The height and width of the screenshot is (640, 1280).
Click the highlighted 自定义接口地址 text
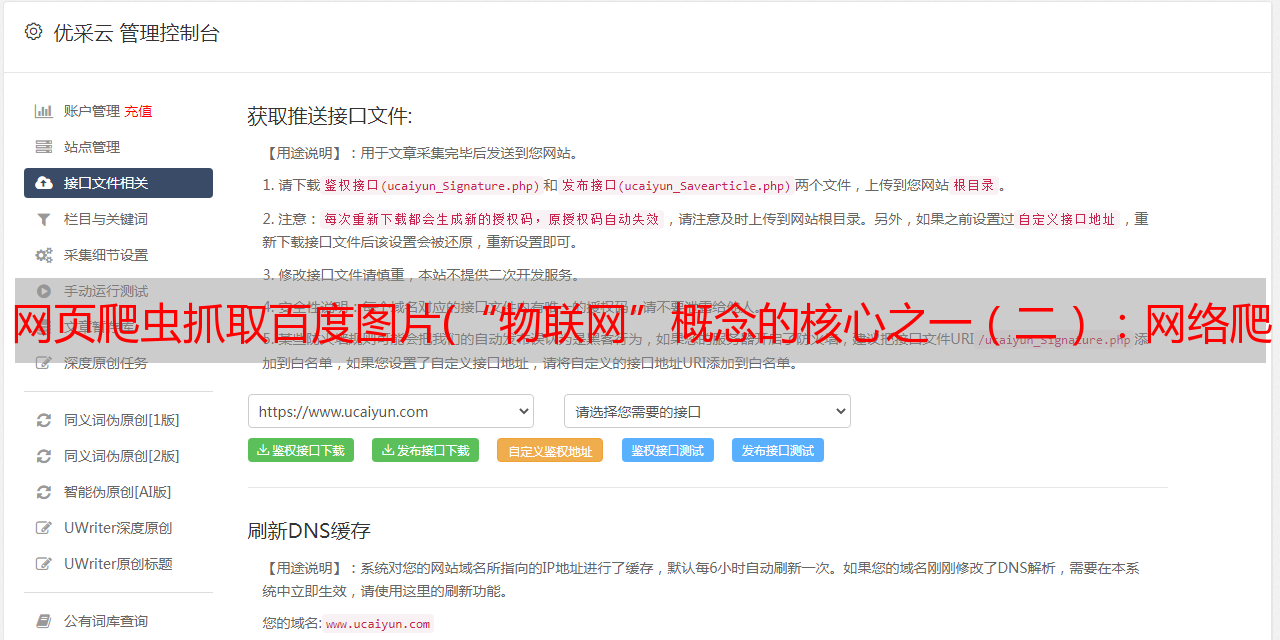click(x=1067, y=219)
